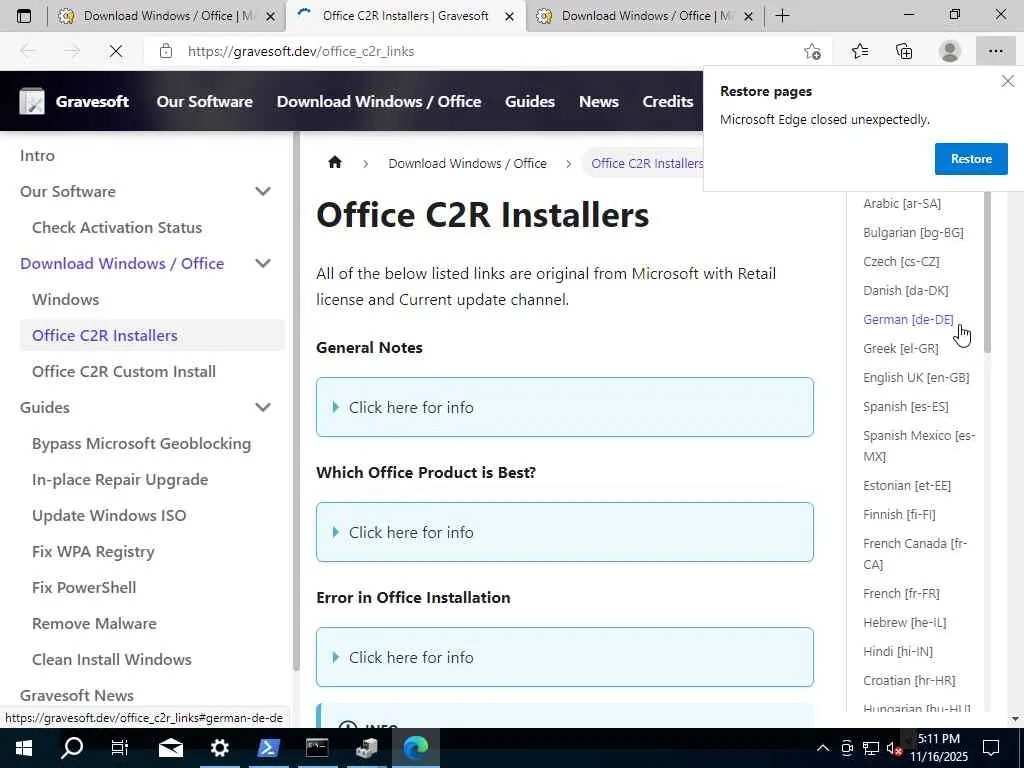Open Update Windows ISO guide
Viewport: 1024px width, 768px height.
point(109,515)
